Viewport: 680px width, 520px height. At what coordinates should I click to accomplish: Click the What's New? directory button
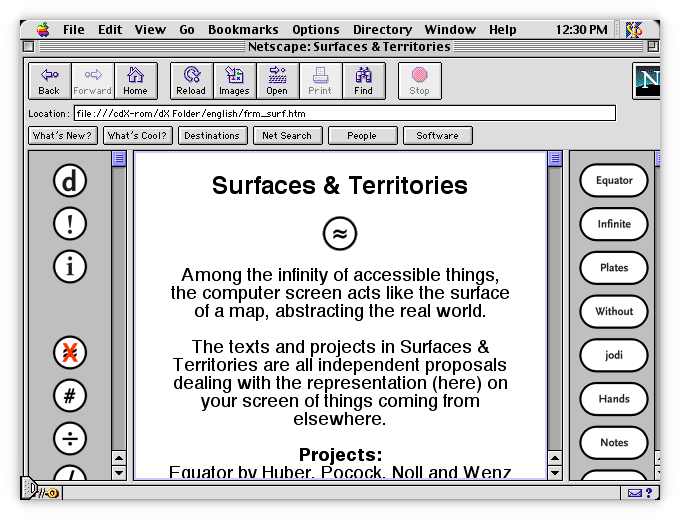point(63,136)
